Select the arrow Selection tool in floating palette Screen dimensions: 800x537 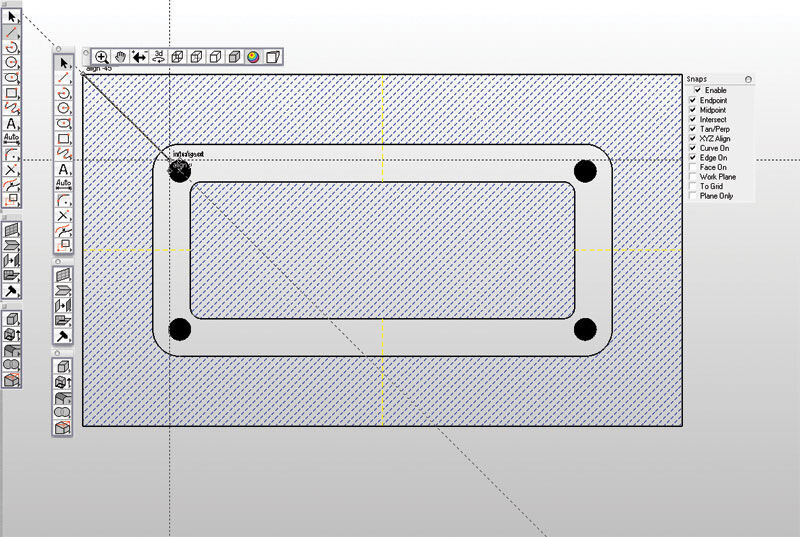click(63, 63)
